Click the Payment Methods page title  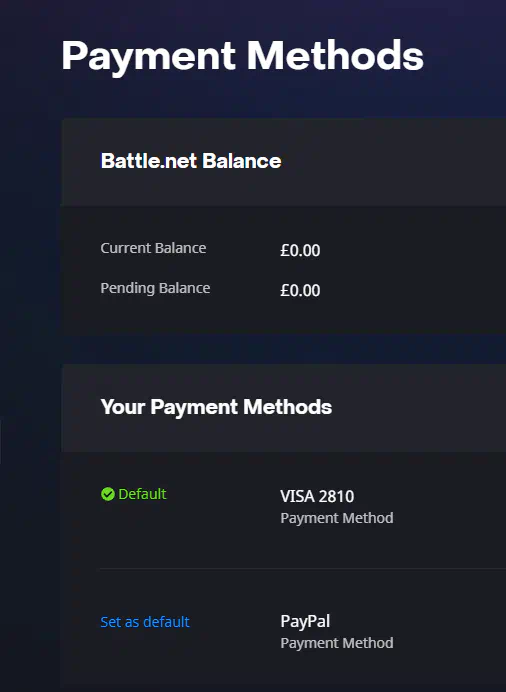click(x=242, y=56)
